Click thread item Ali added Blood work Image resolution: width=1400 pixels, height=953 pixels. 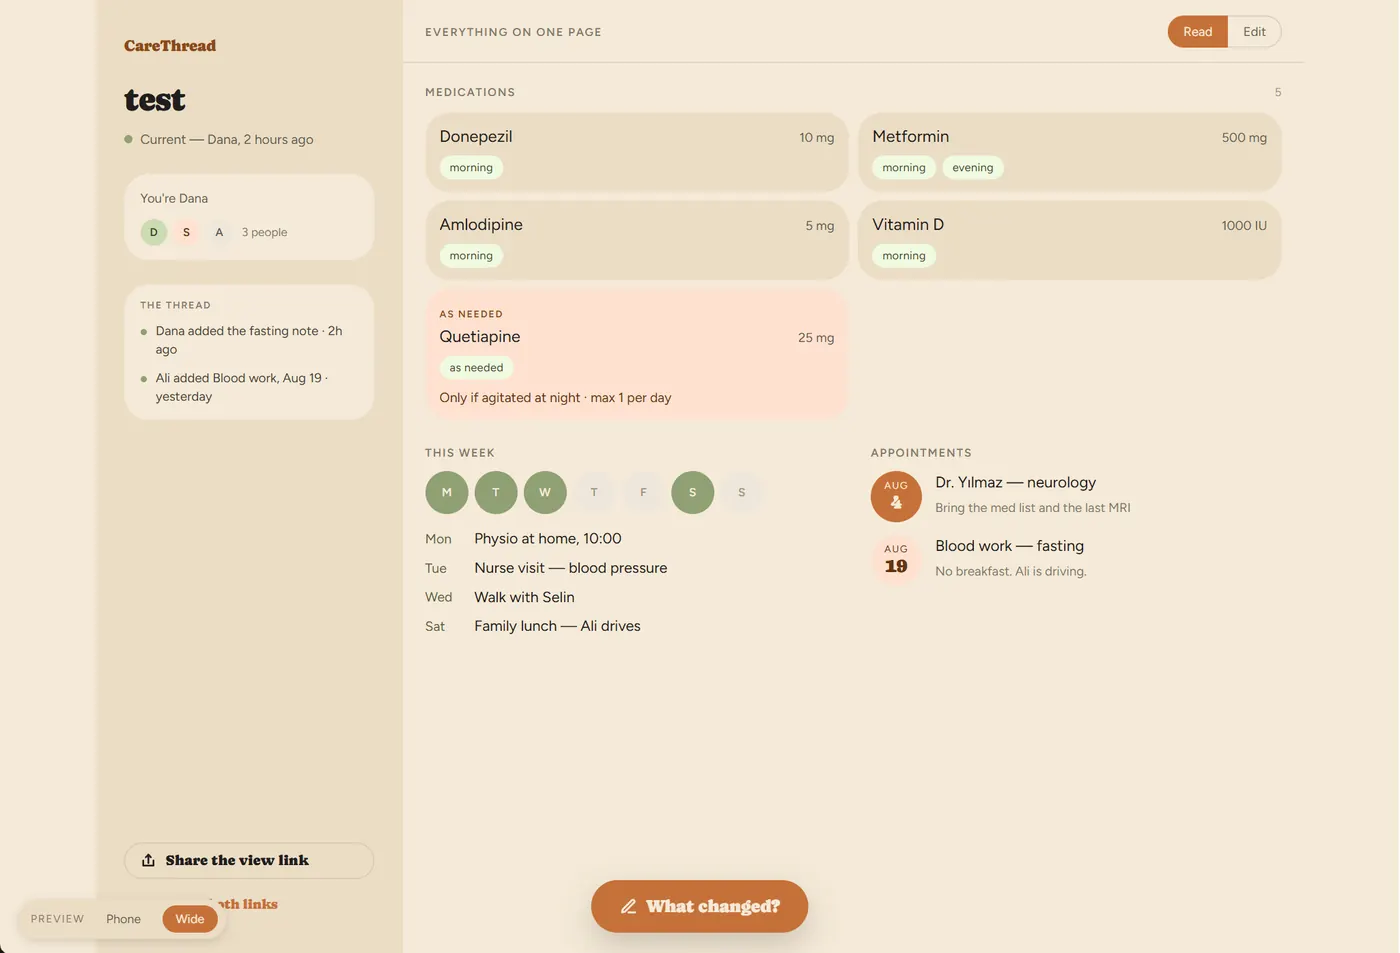pos(249,387)
